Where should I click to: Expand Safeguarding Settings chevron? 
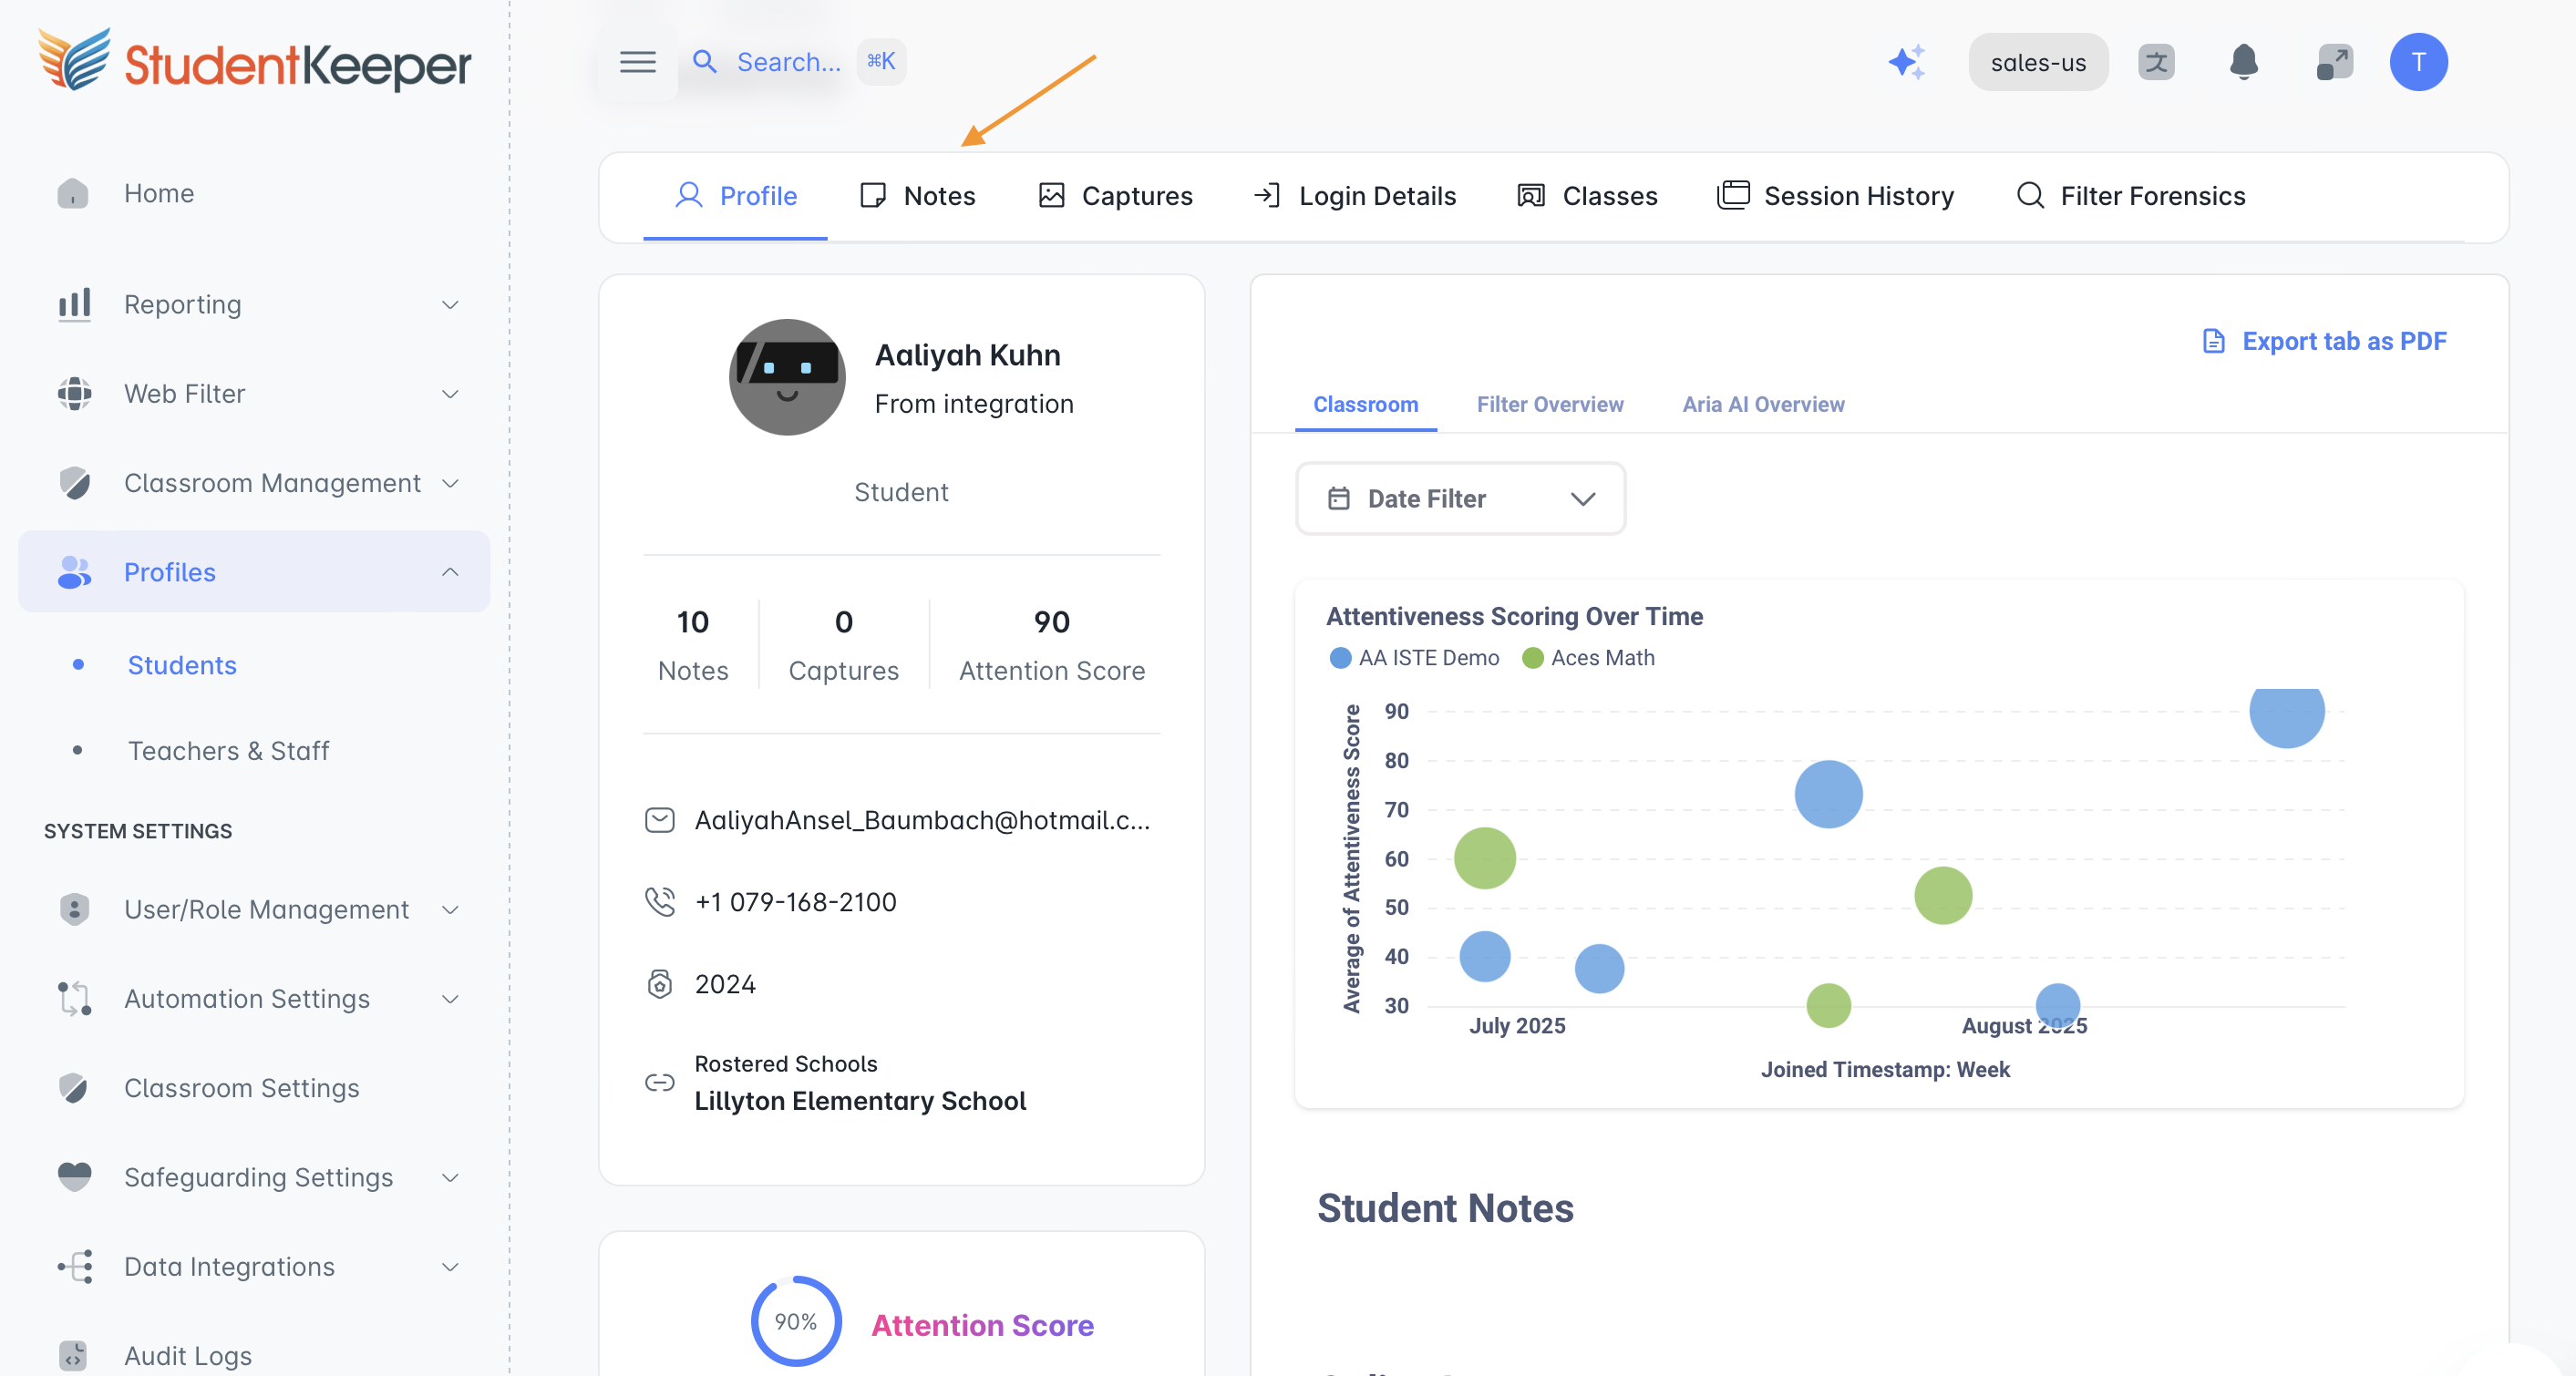click(450, 1177)
